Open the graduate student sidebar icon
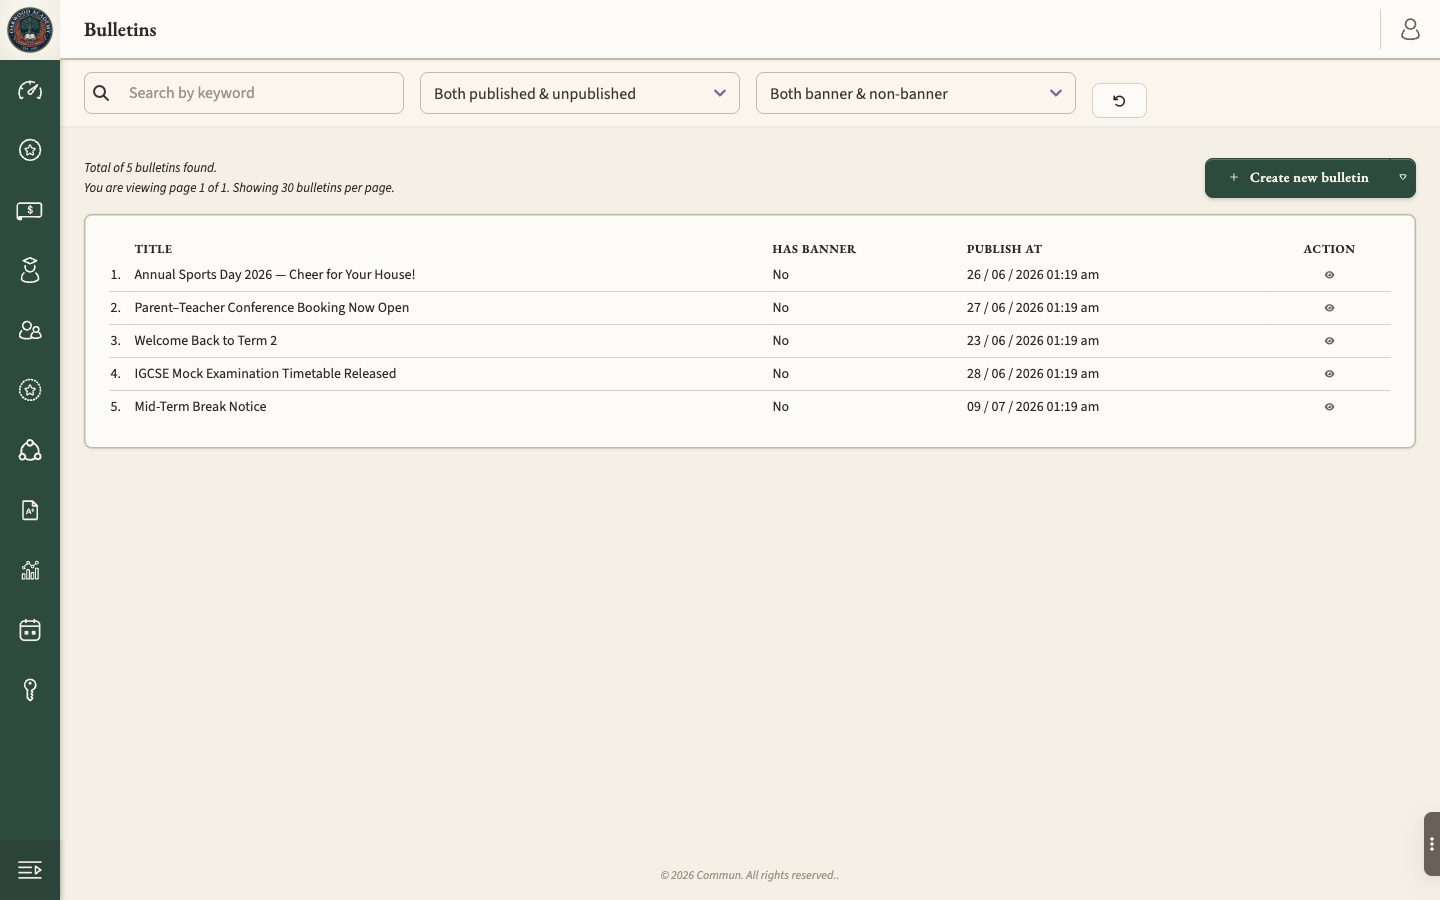 click(x=30, y=270)
